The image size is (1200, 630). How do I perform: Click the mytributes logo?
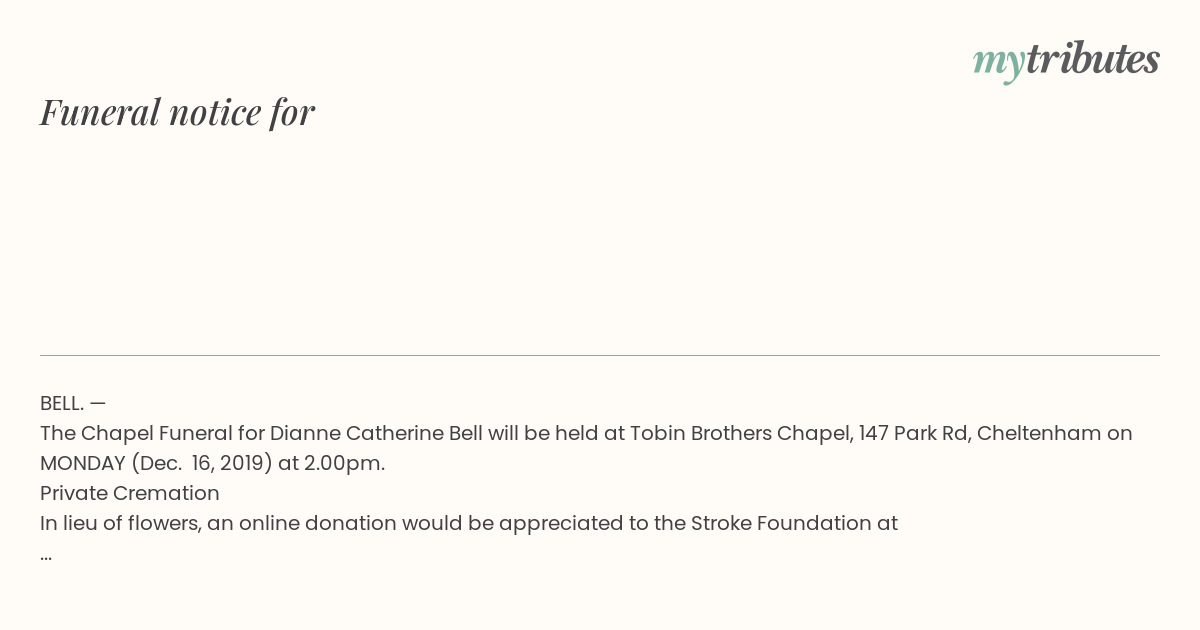pos(1066,61)
